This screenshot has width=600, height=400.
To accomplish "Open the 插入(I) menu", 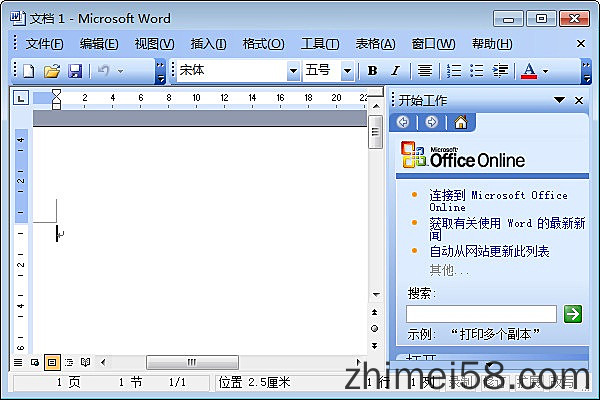I will click(x=208, y=44).
